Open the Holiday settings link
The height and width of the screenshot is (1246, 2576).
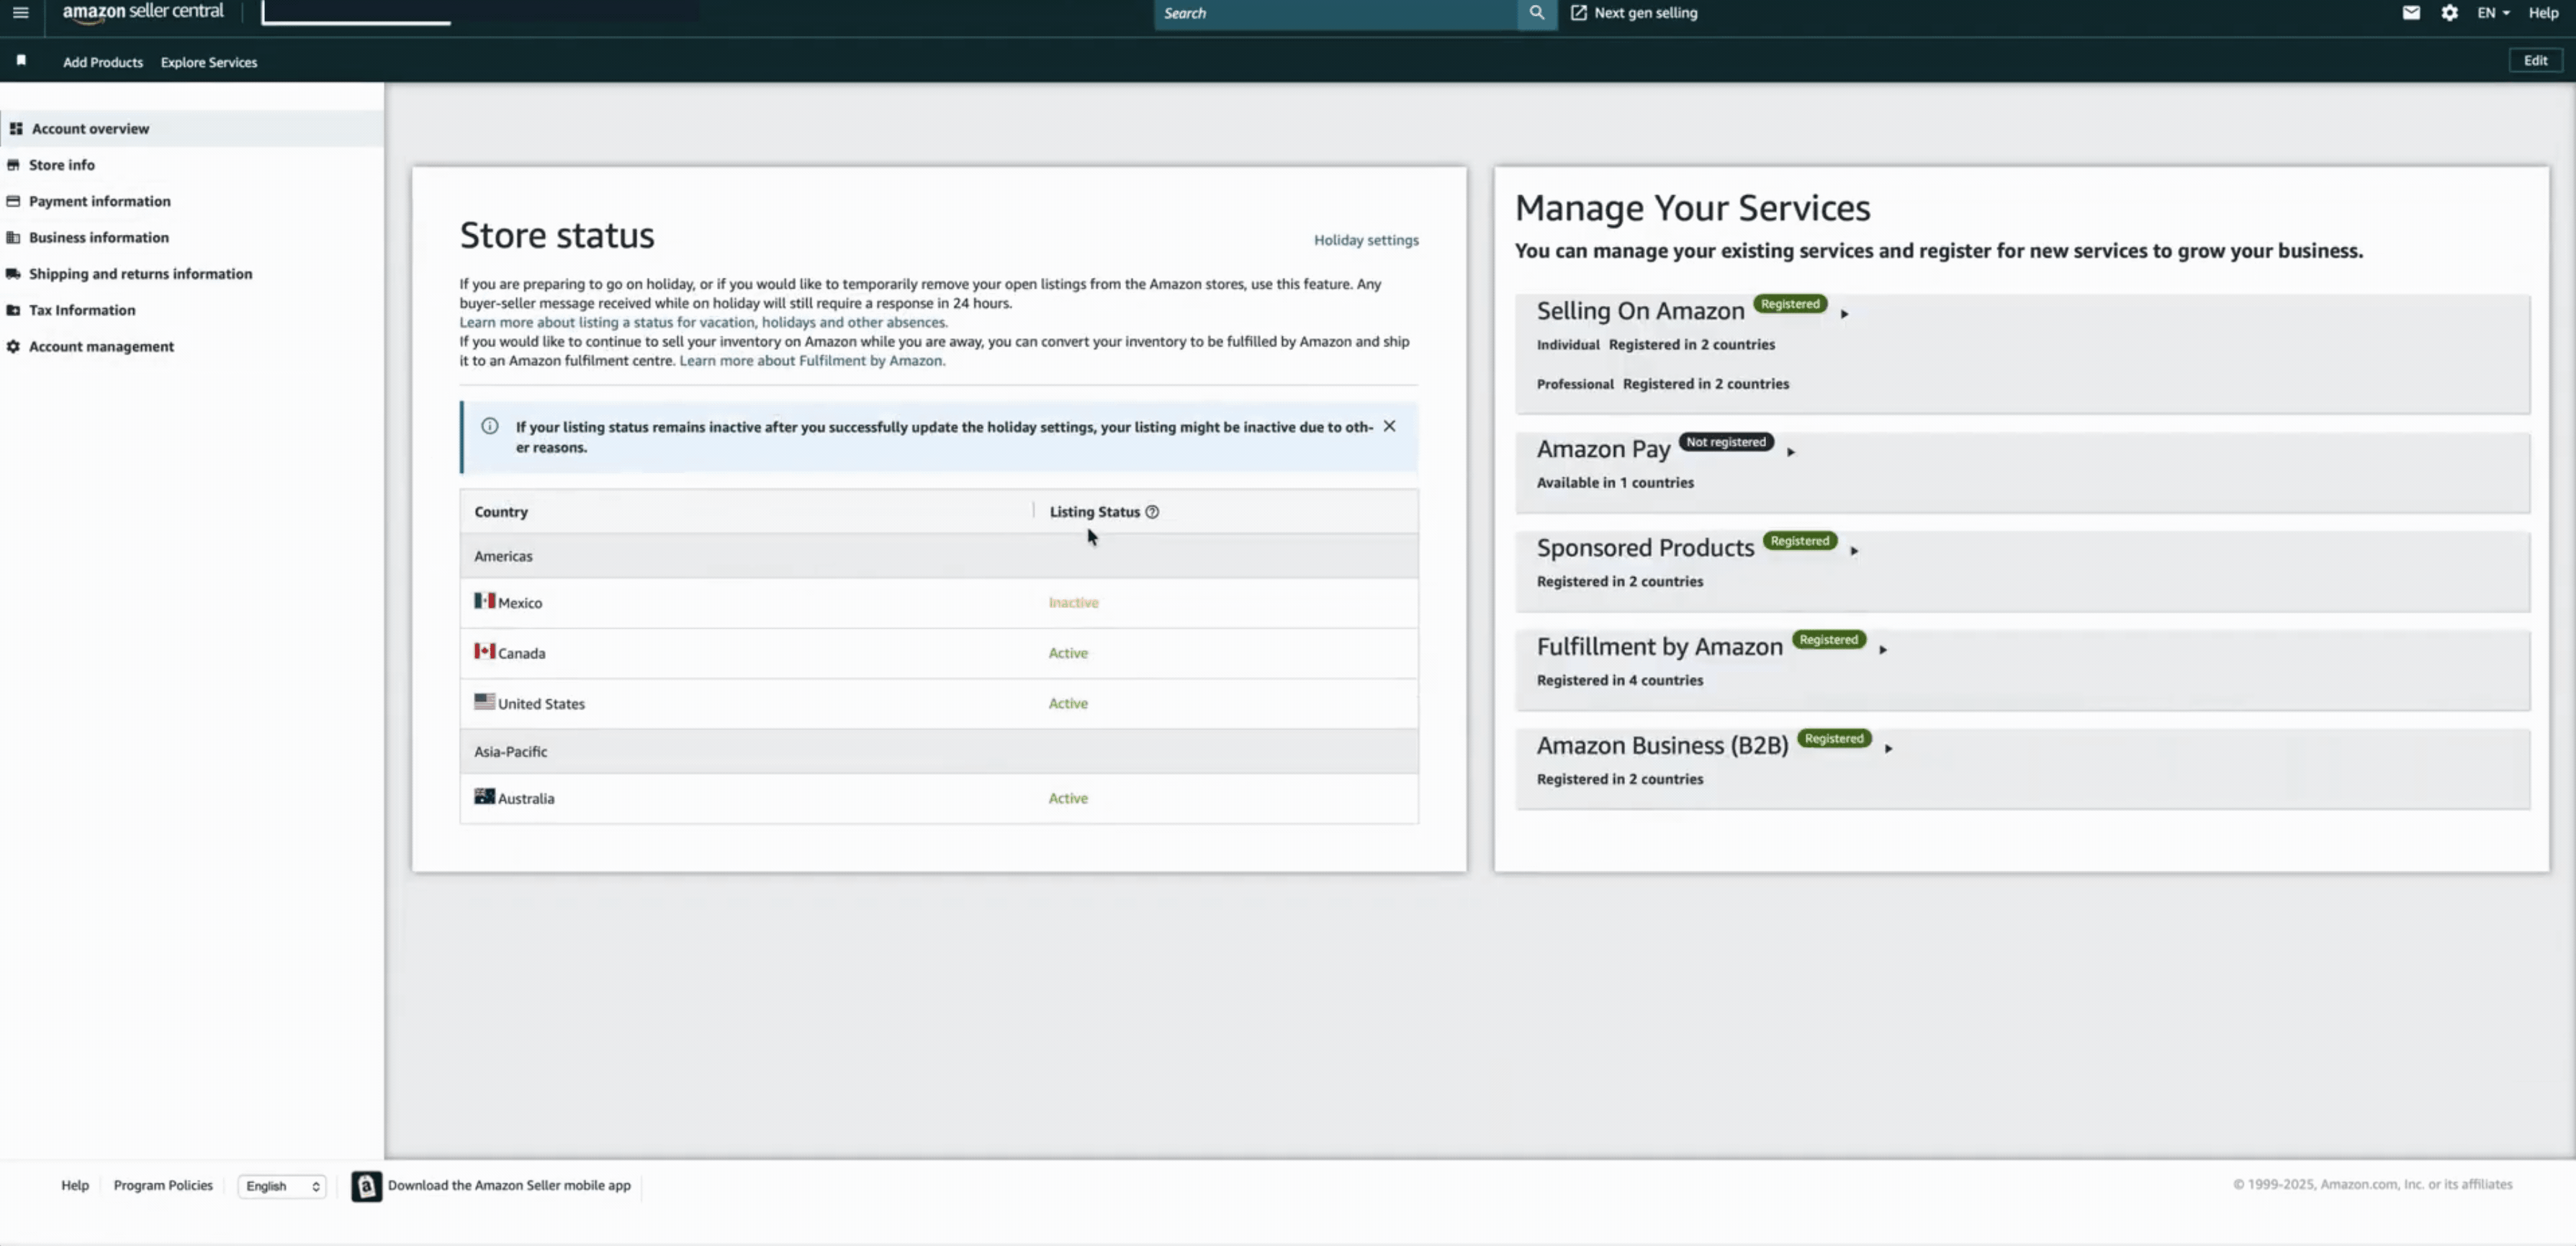[x=1365, y=240]
